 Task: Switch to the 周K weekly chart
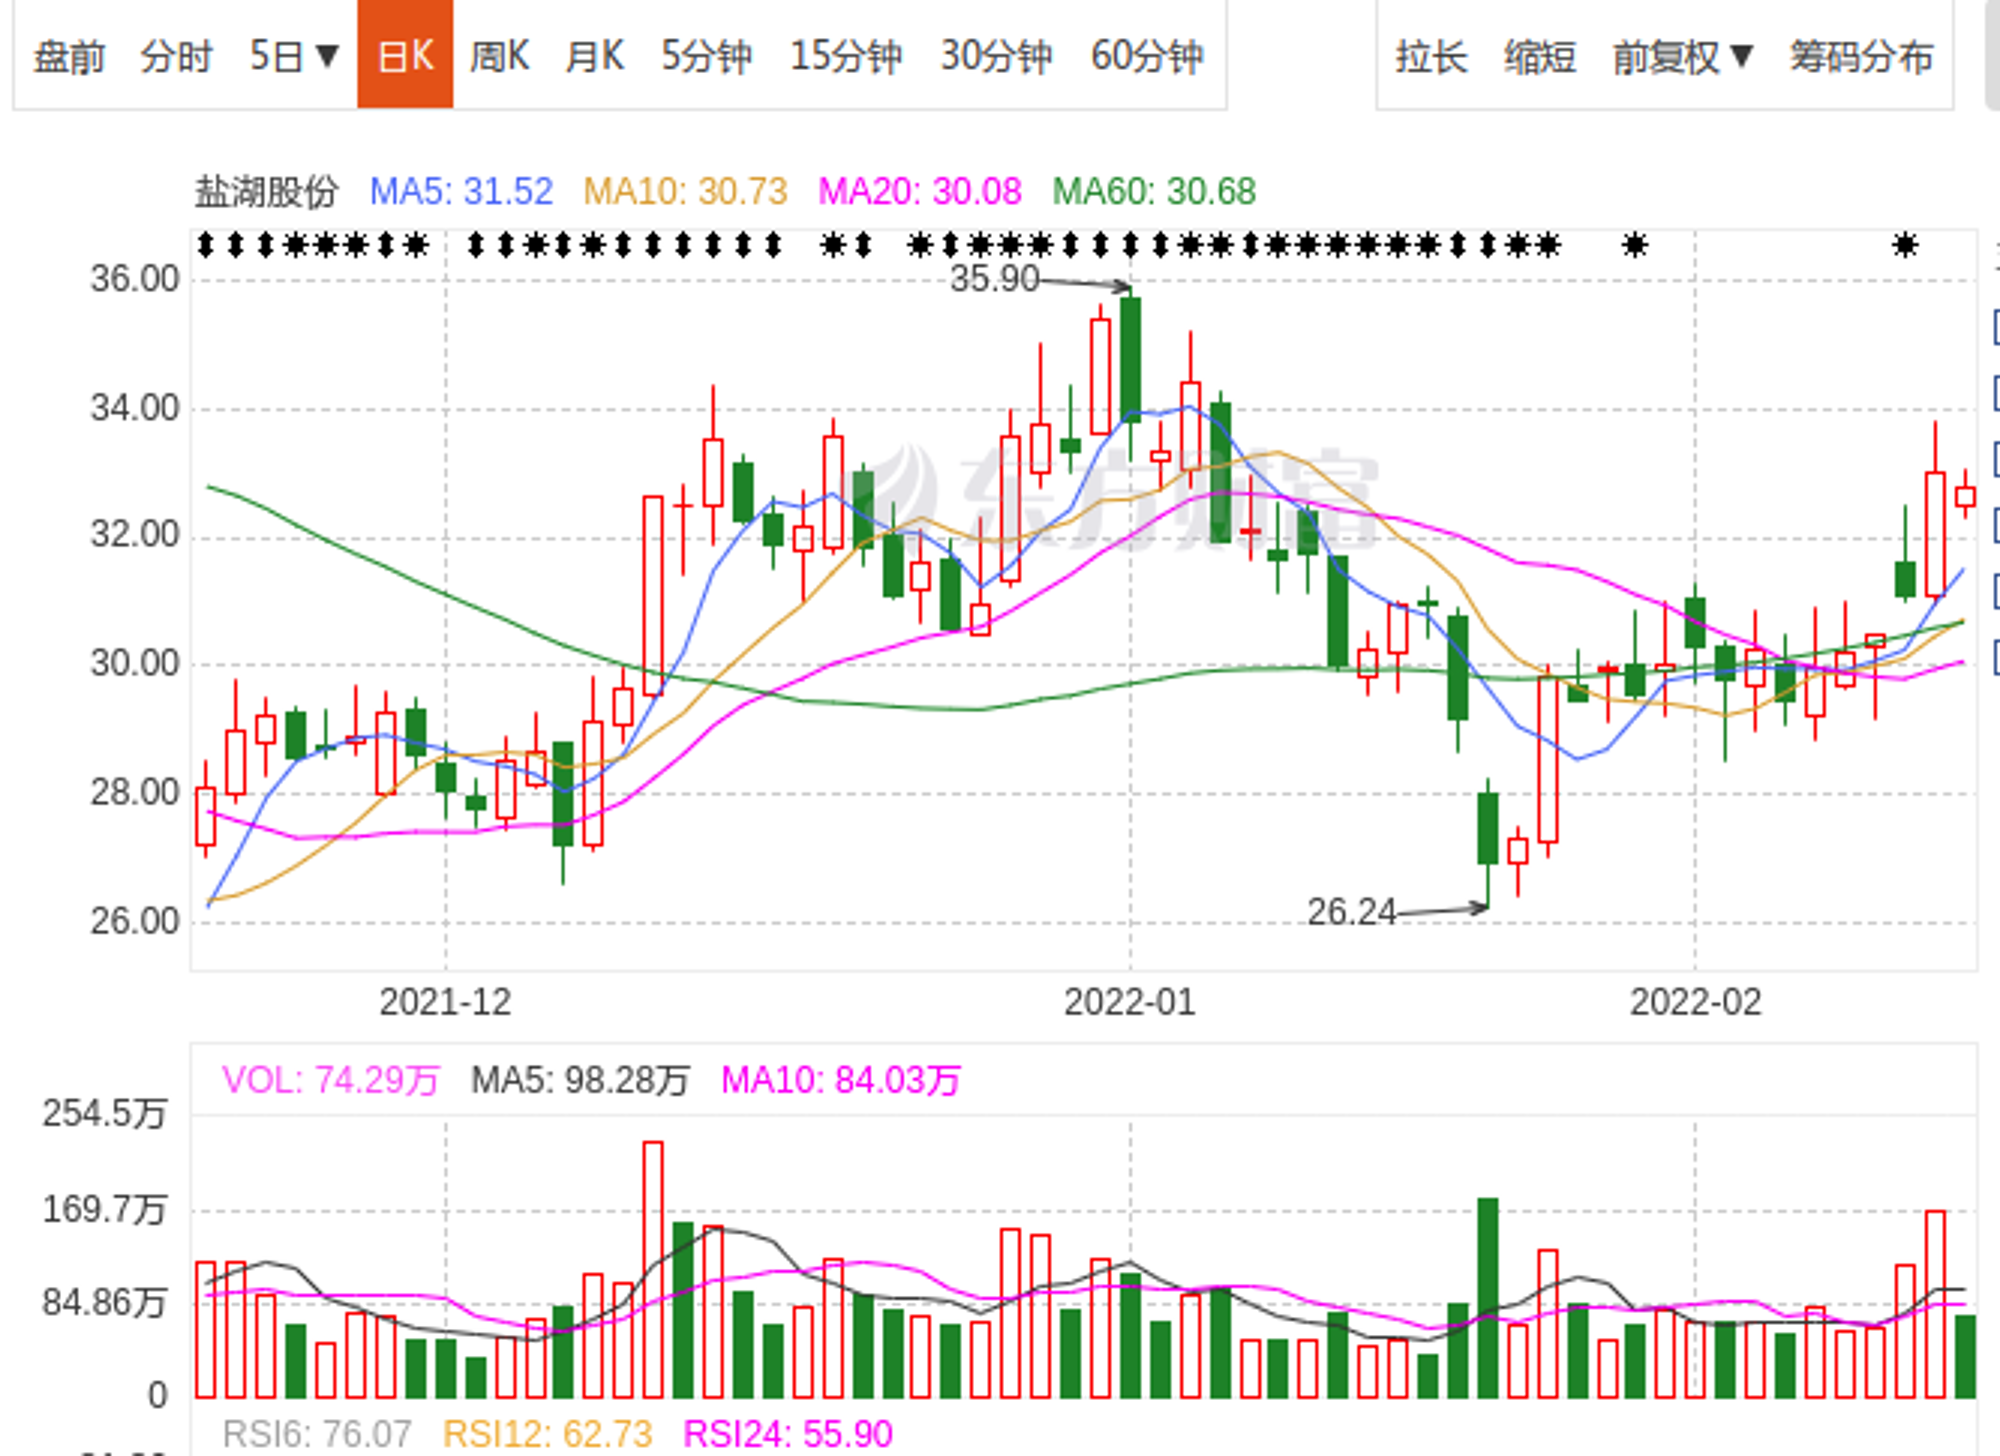pyautogui.click(x=500, y=56)
